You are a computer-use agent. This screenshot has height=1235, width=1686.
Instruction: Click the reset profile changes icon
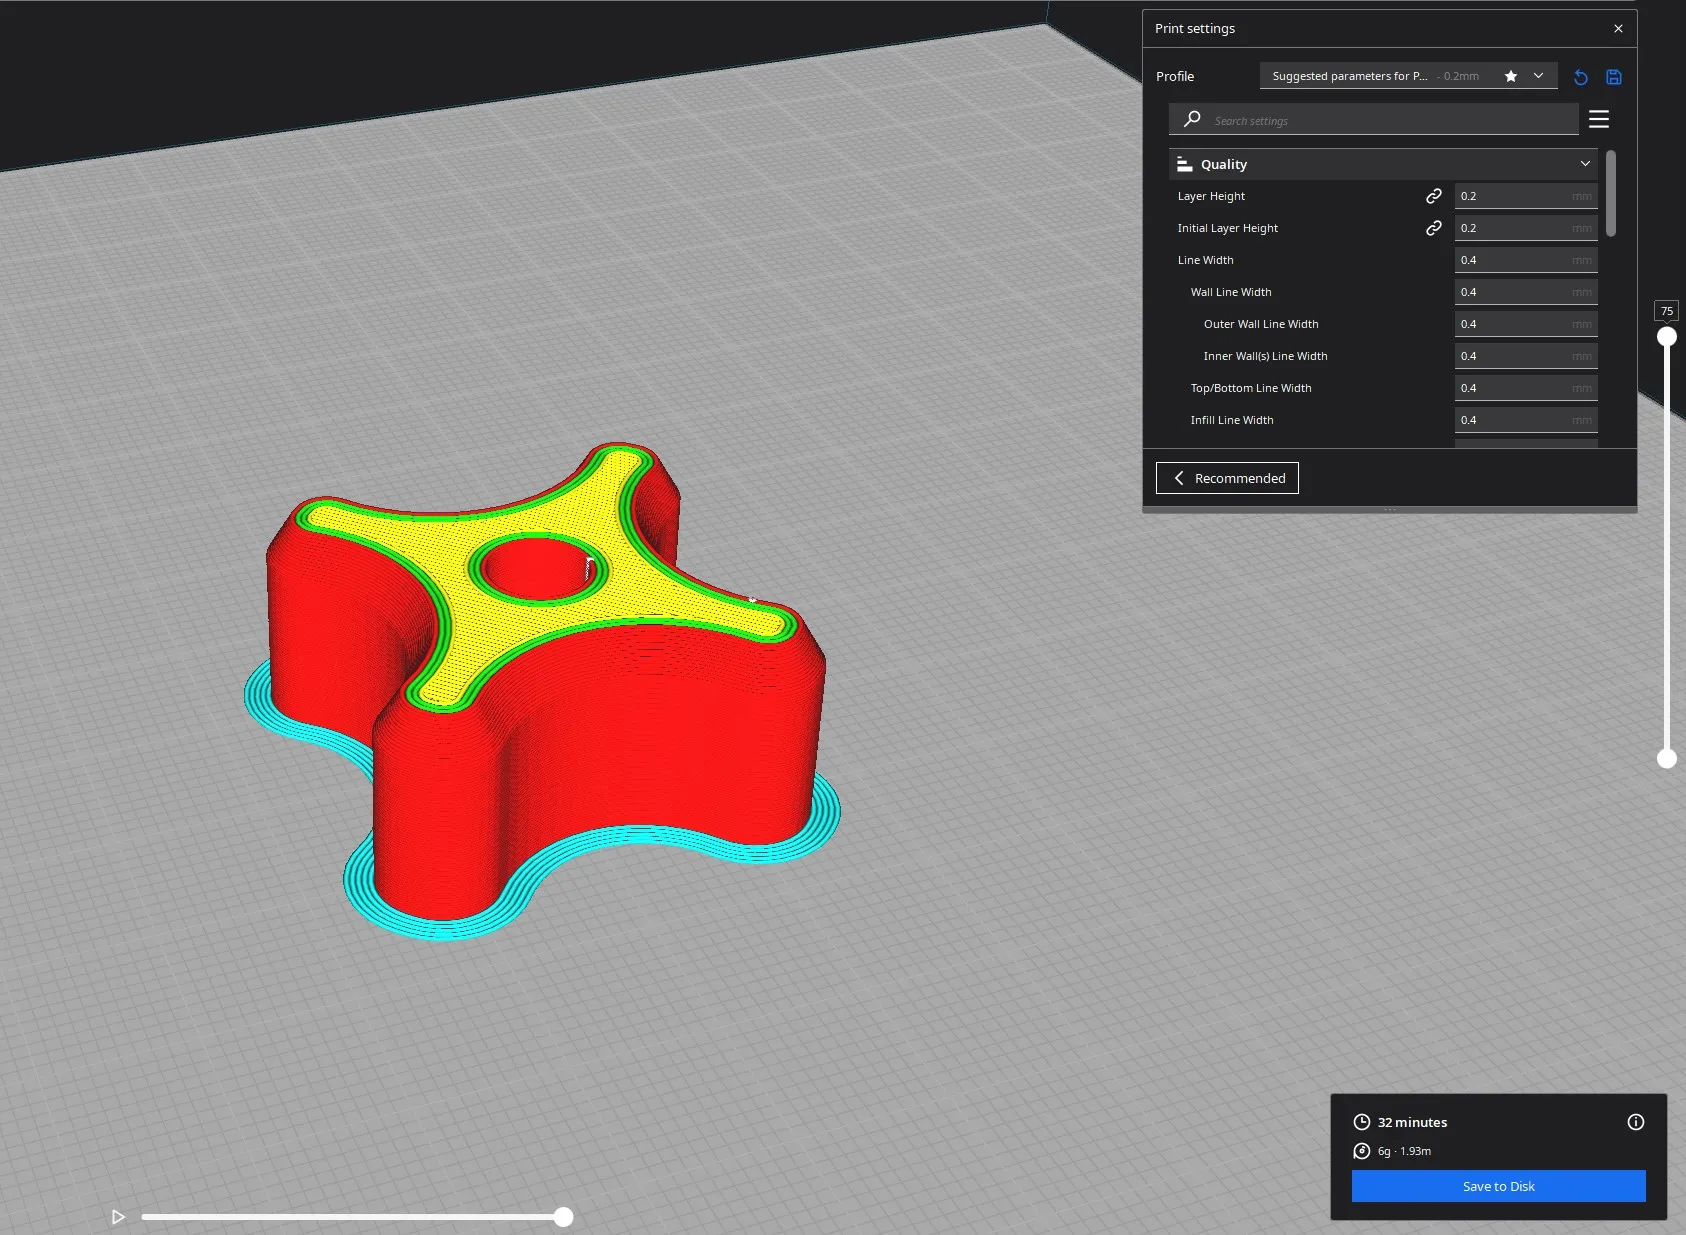pyautogui.click(x=1580, y=77)
